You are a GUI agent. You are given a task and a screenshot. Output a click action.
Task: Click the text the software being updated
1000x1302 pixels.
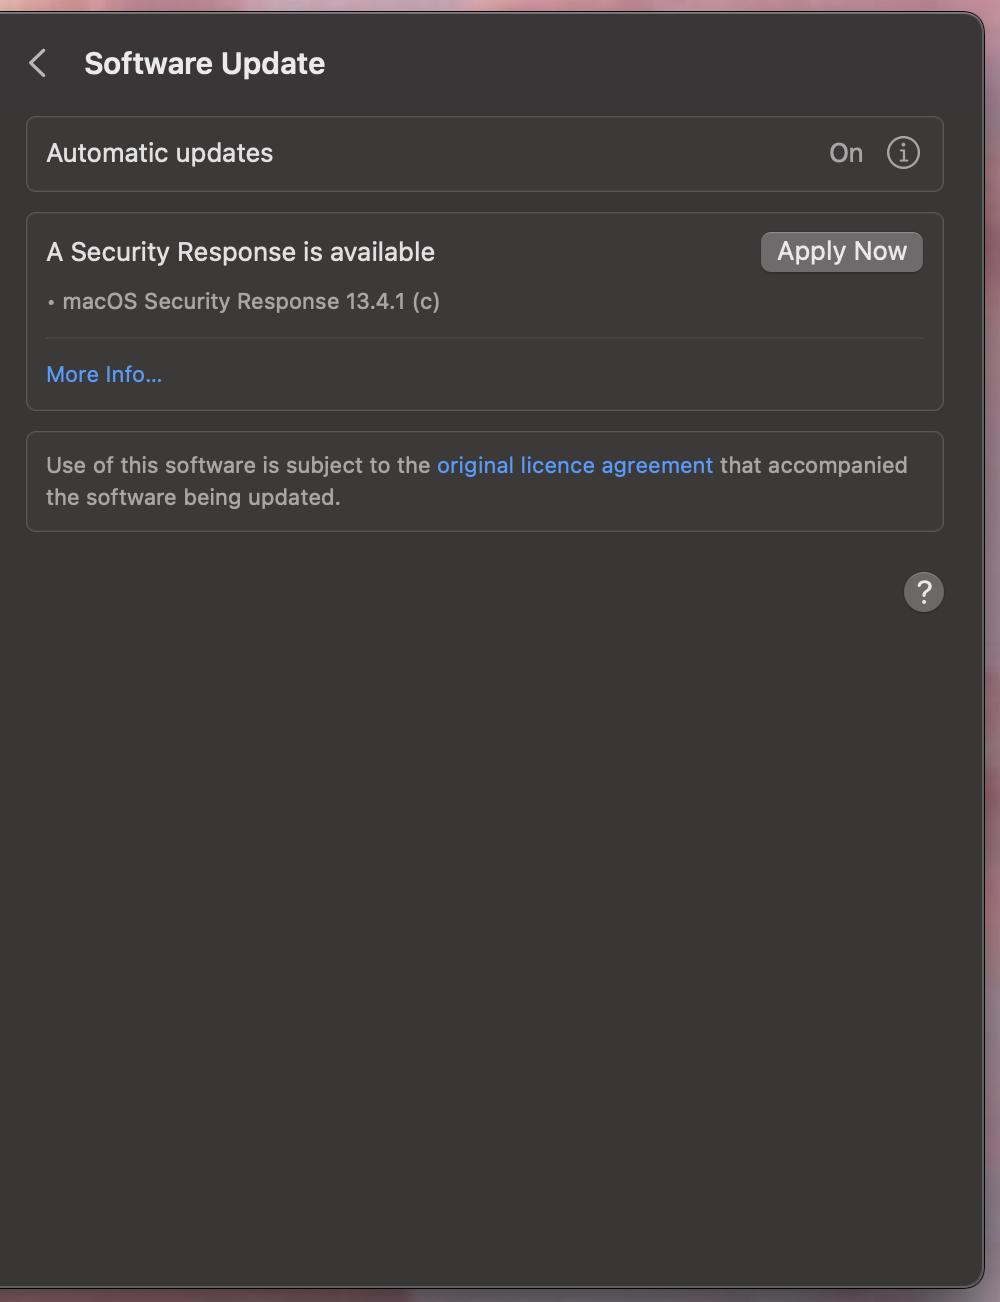click(193, 497)
